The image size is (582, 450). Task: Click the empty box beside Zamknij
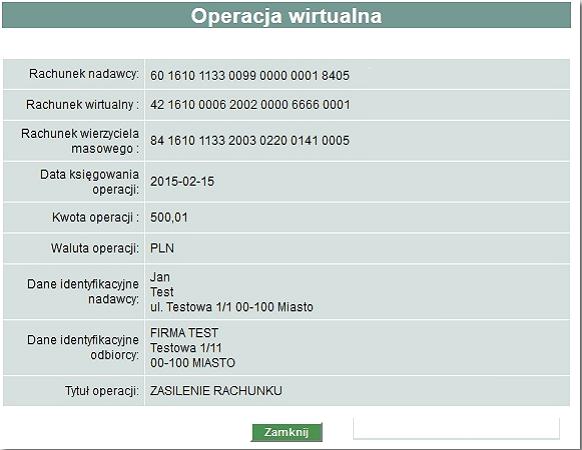click(456, 428)
